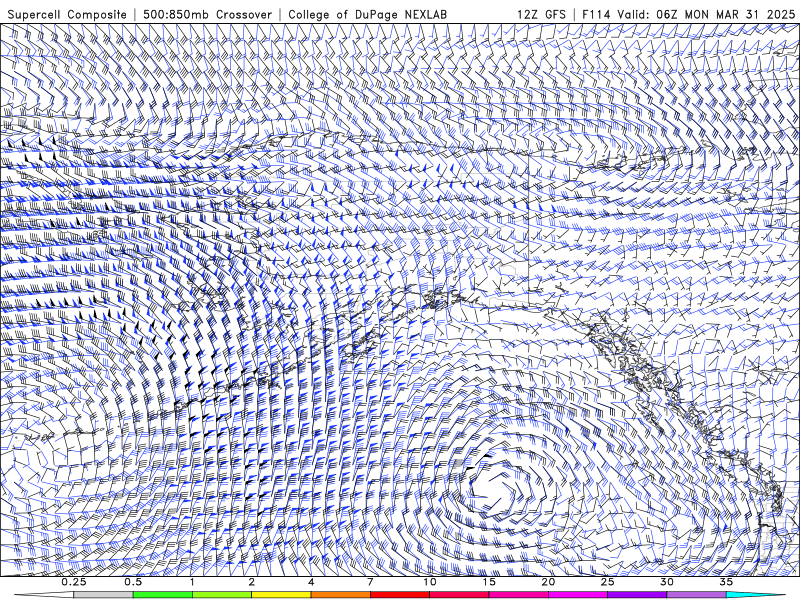Click the legend label 1
Viewport: 800px width, 600px height.
coord(192,582)
